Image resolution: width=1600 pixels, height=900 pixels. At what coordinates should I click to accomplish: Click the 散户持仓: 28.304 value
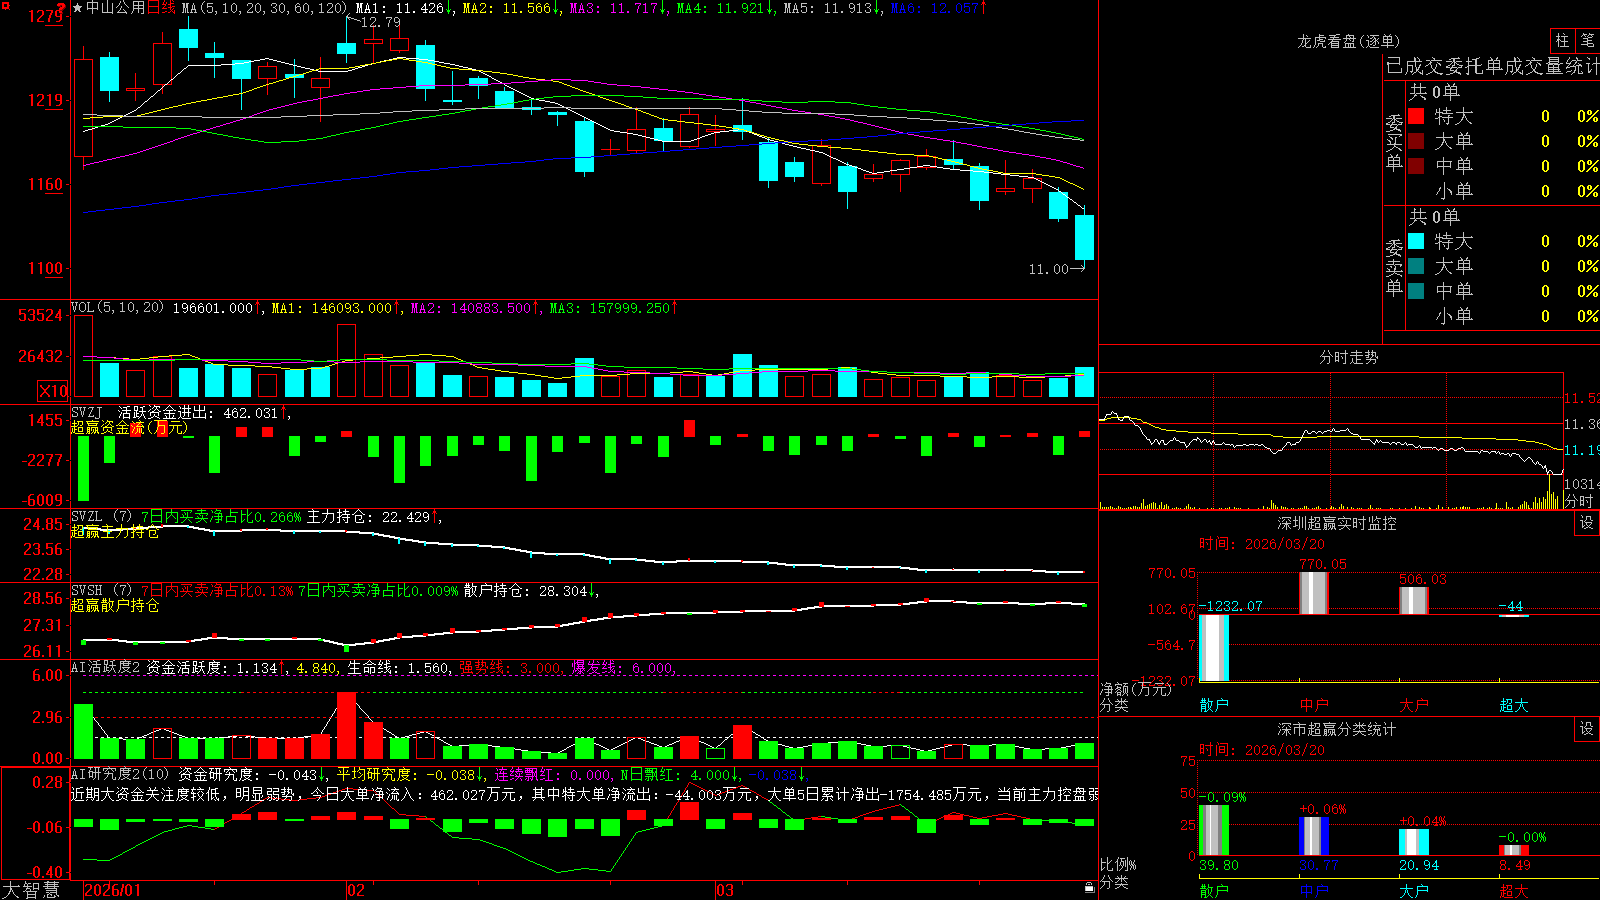(x=525, y=591)
